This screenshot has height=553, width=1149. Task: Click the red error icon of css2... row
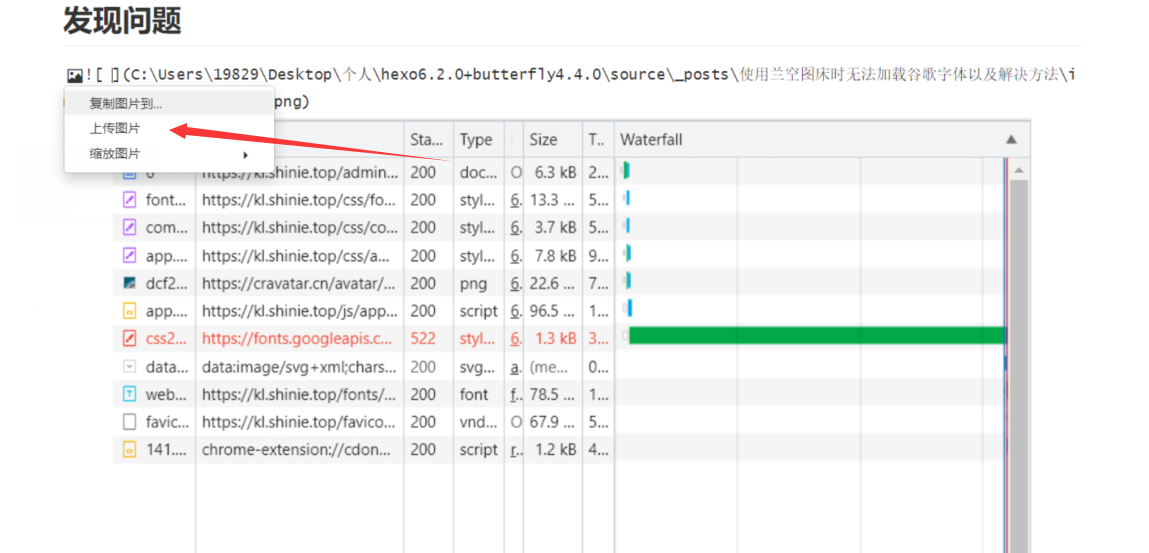click(130, 339)
